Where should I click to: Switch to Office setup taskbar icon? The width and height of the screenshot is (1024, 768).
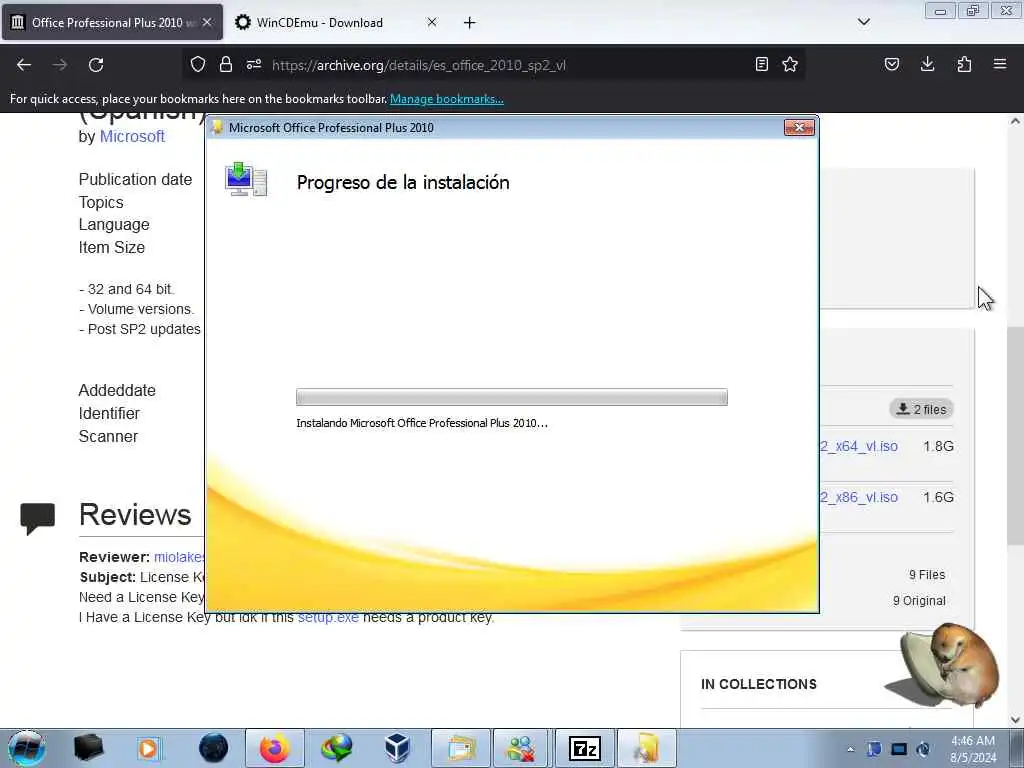pyautogui.click(x=646, y=748)
